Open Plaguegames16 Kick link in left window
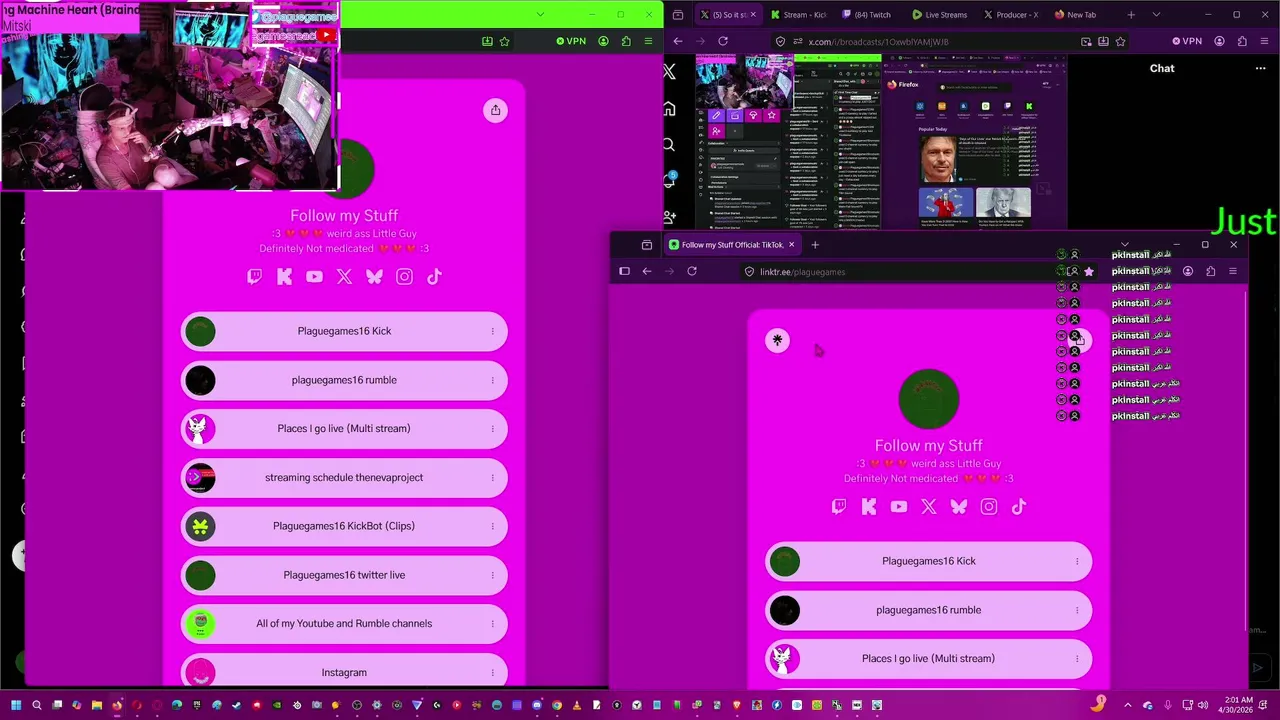 coord(344,331)
